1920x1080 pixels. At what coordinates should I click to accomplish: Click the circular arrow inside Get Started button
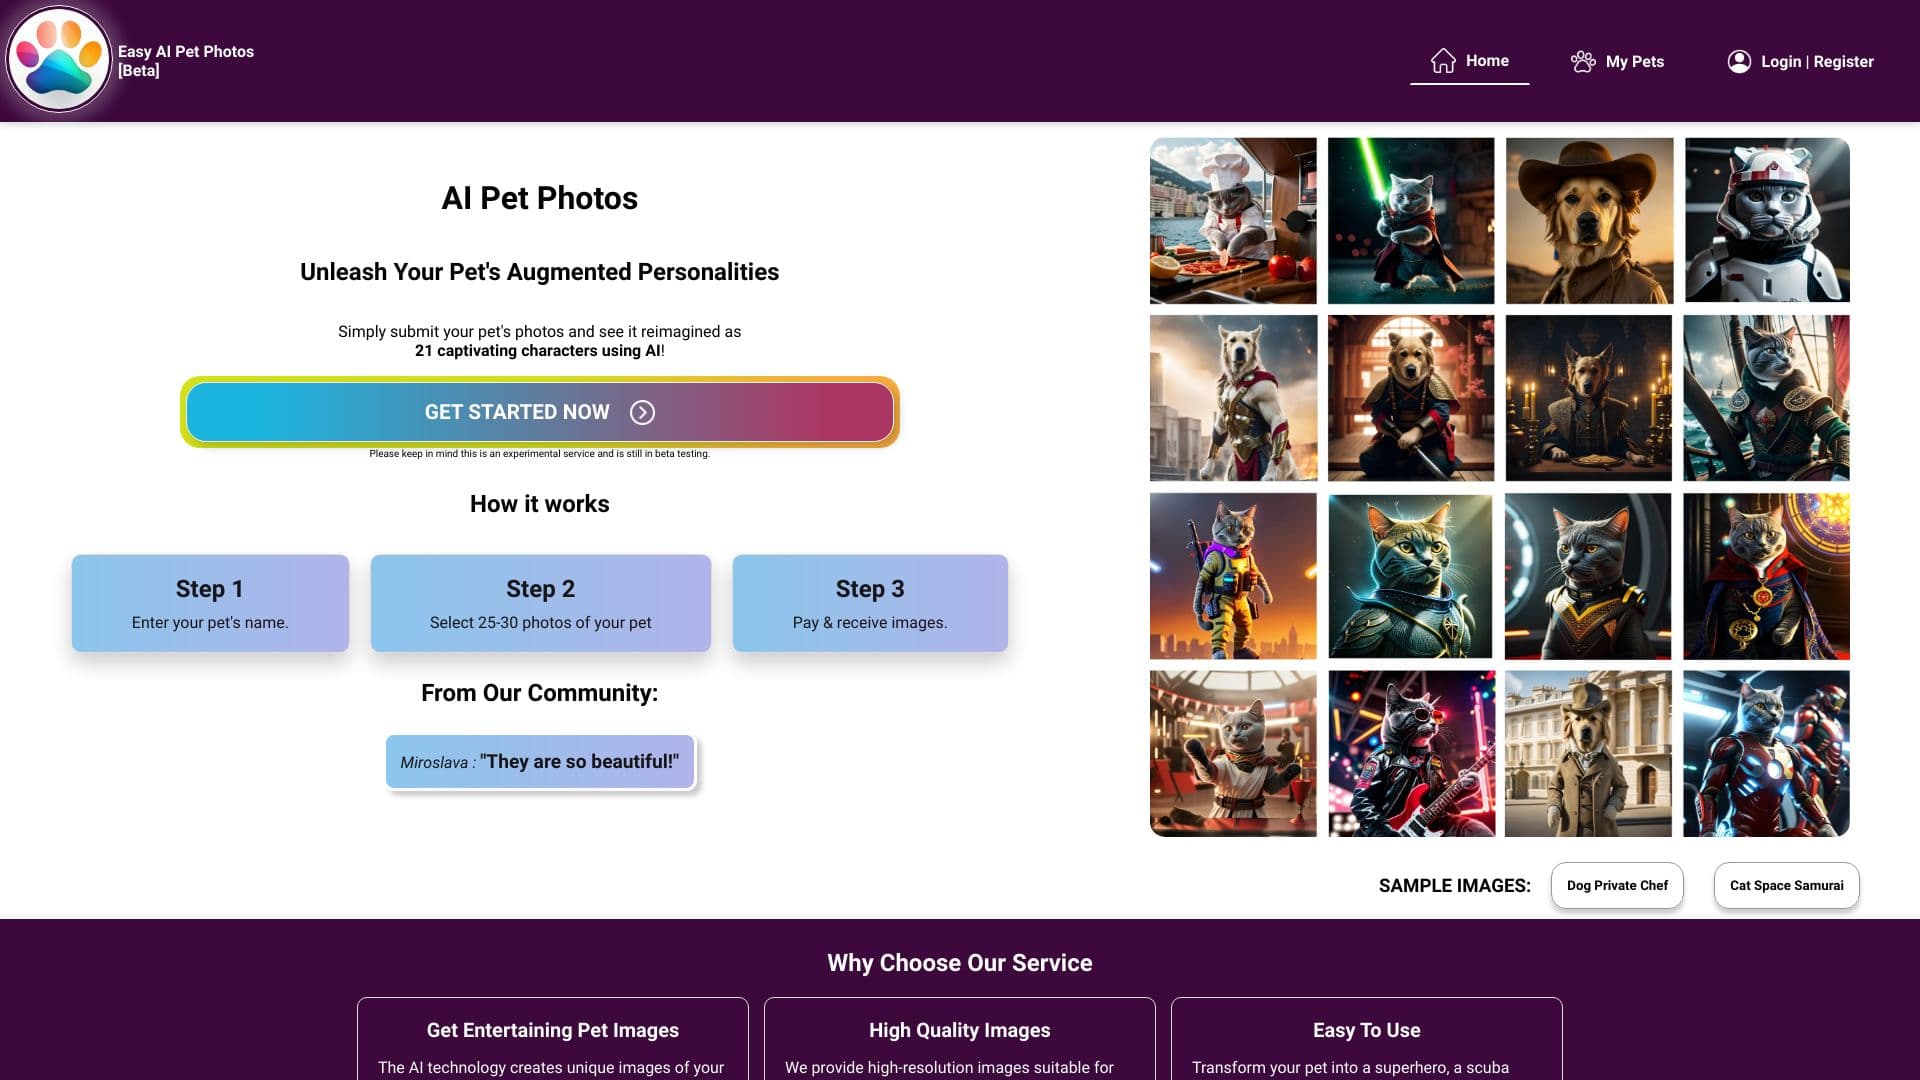pyautogui.click(x=643, y=412)
